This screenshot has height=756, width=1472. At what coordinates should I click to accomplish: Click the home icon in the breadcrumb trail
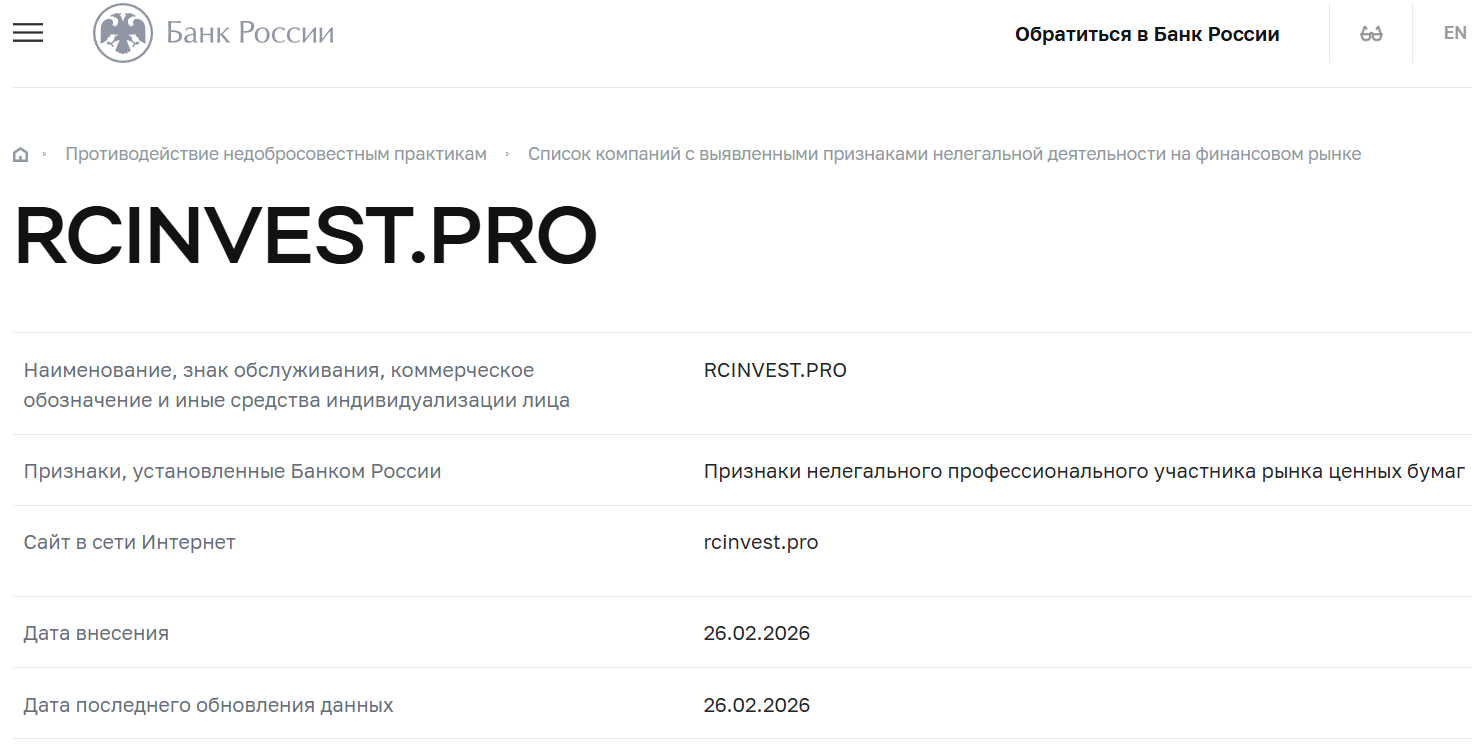tap(20, 153)
